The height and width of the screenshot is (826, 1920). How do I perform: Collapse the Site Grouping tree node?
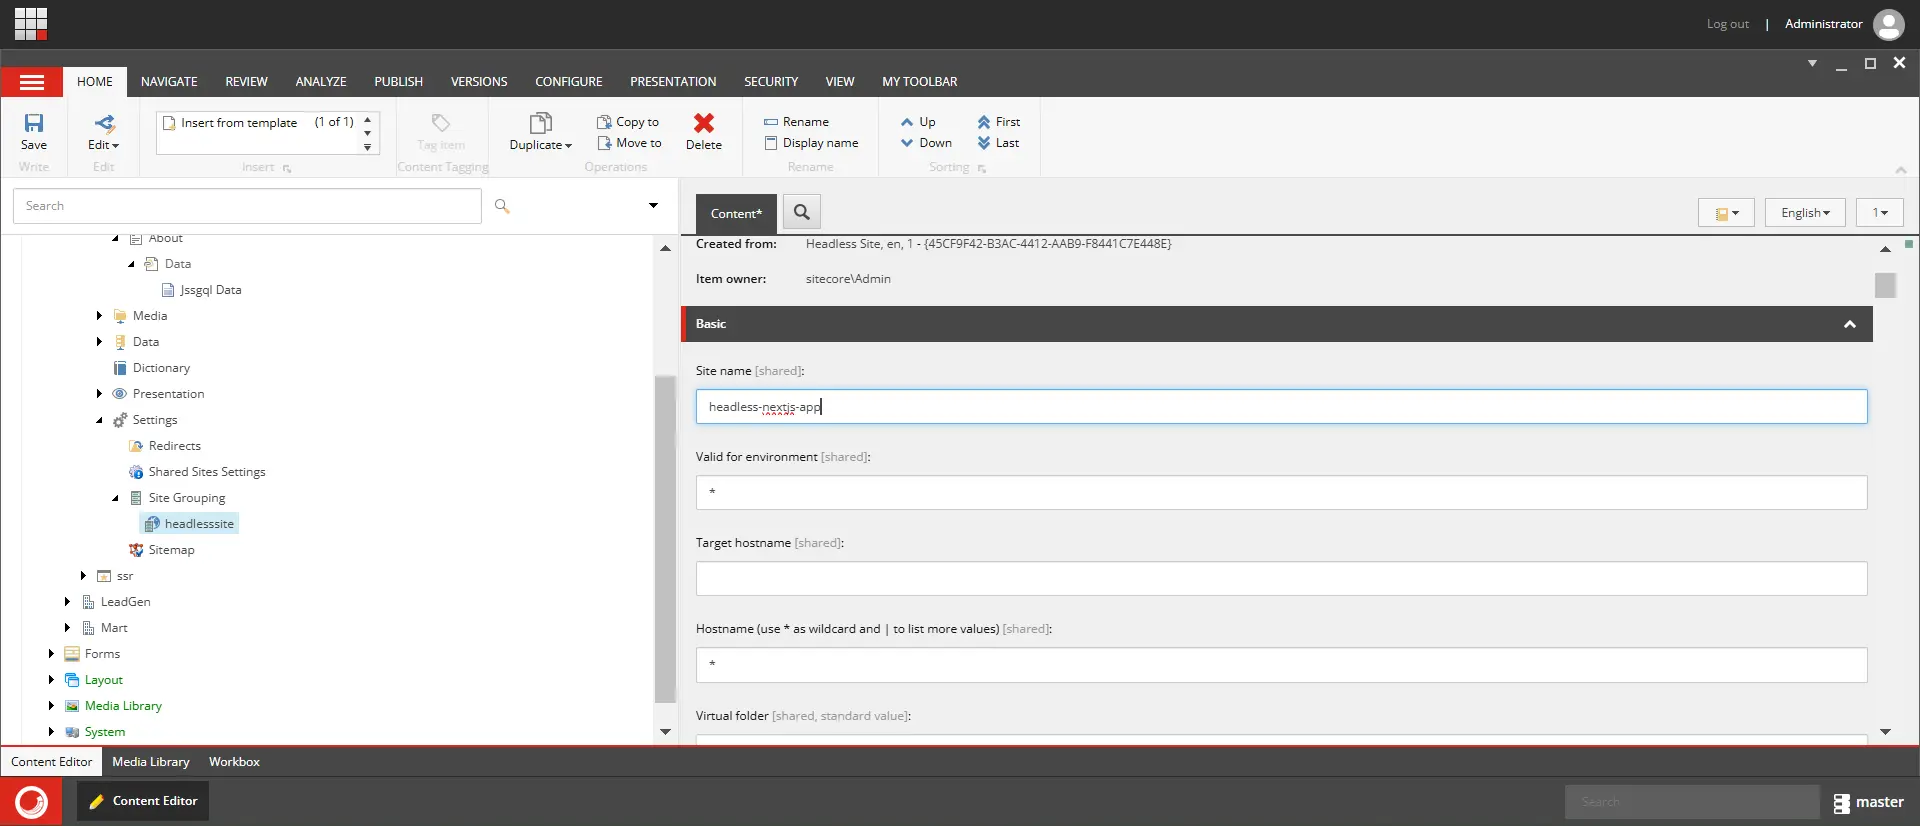click(115, 498)
